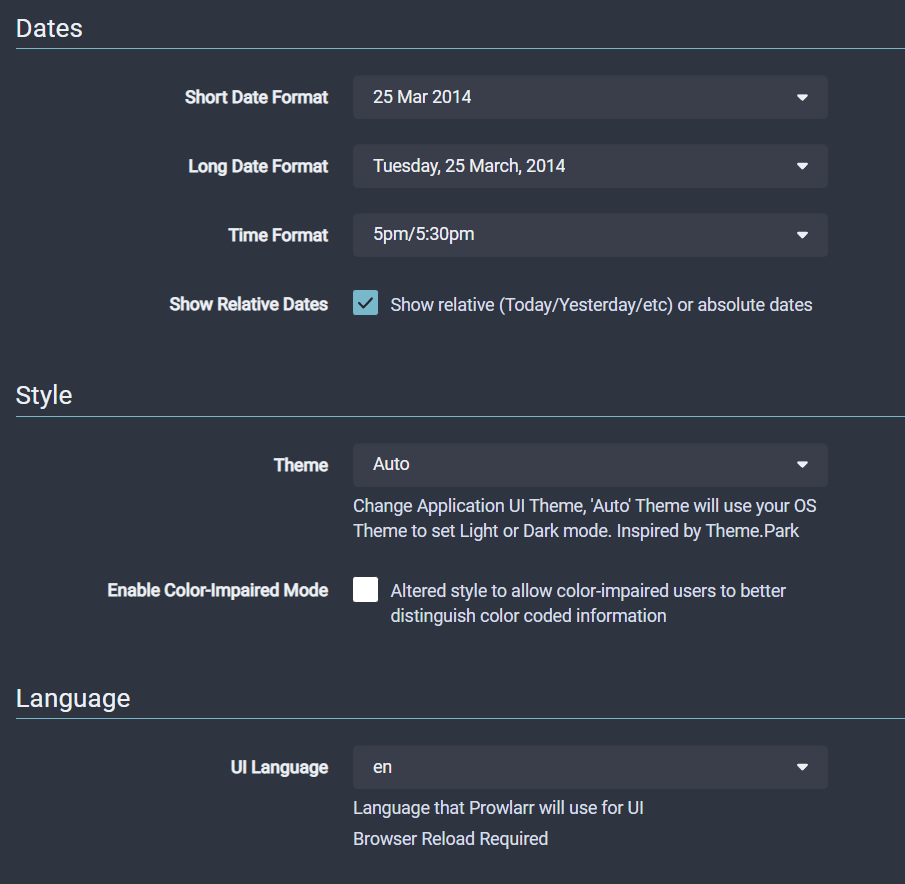Click the caret arrow in Short Date Format field
905x884 pixels.
(802, 98)
